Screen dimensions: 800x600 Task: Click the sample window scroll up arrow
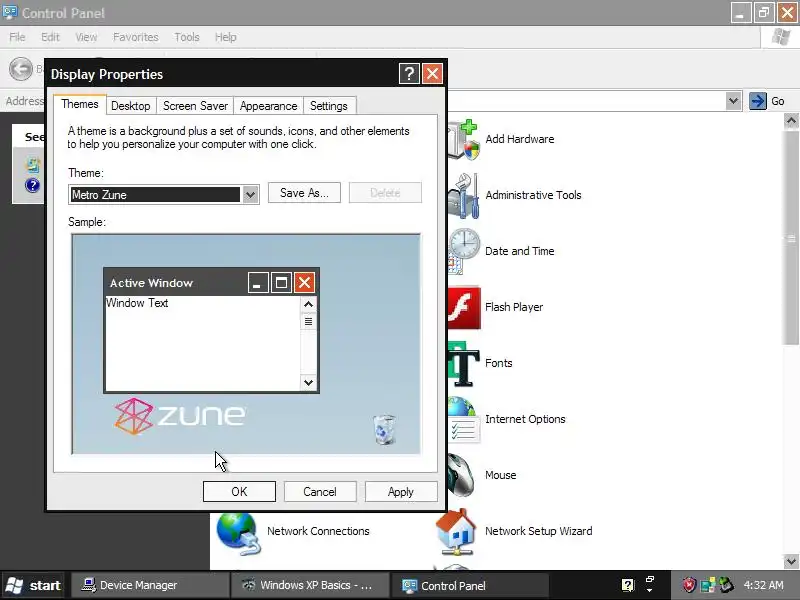[308, 305]
